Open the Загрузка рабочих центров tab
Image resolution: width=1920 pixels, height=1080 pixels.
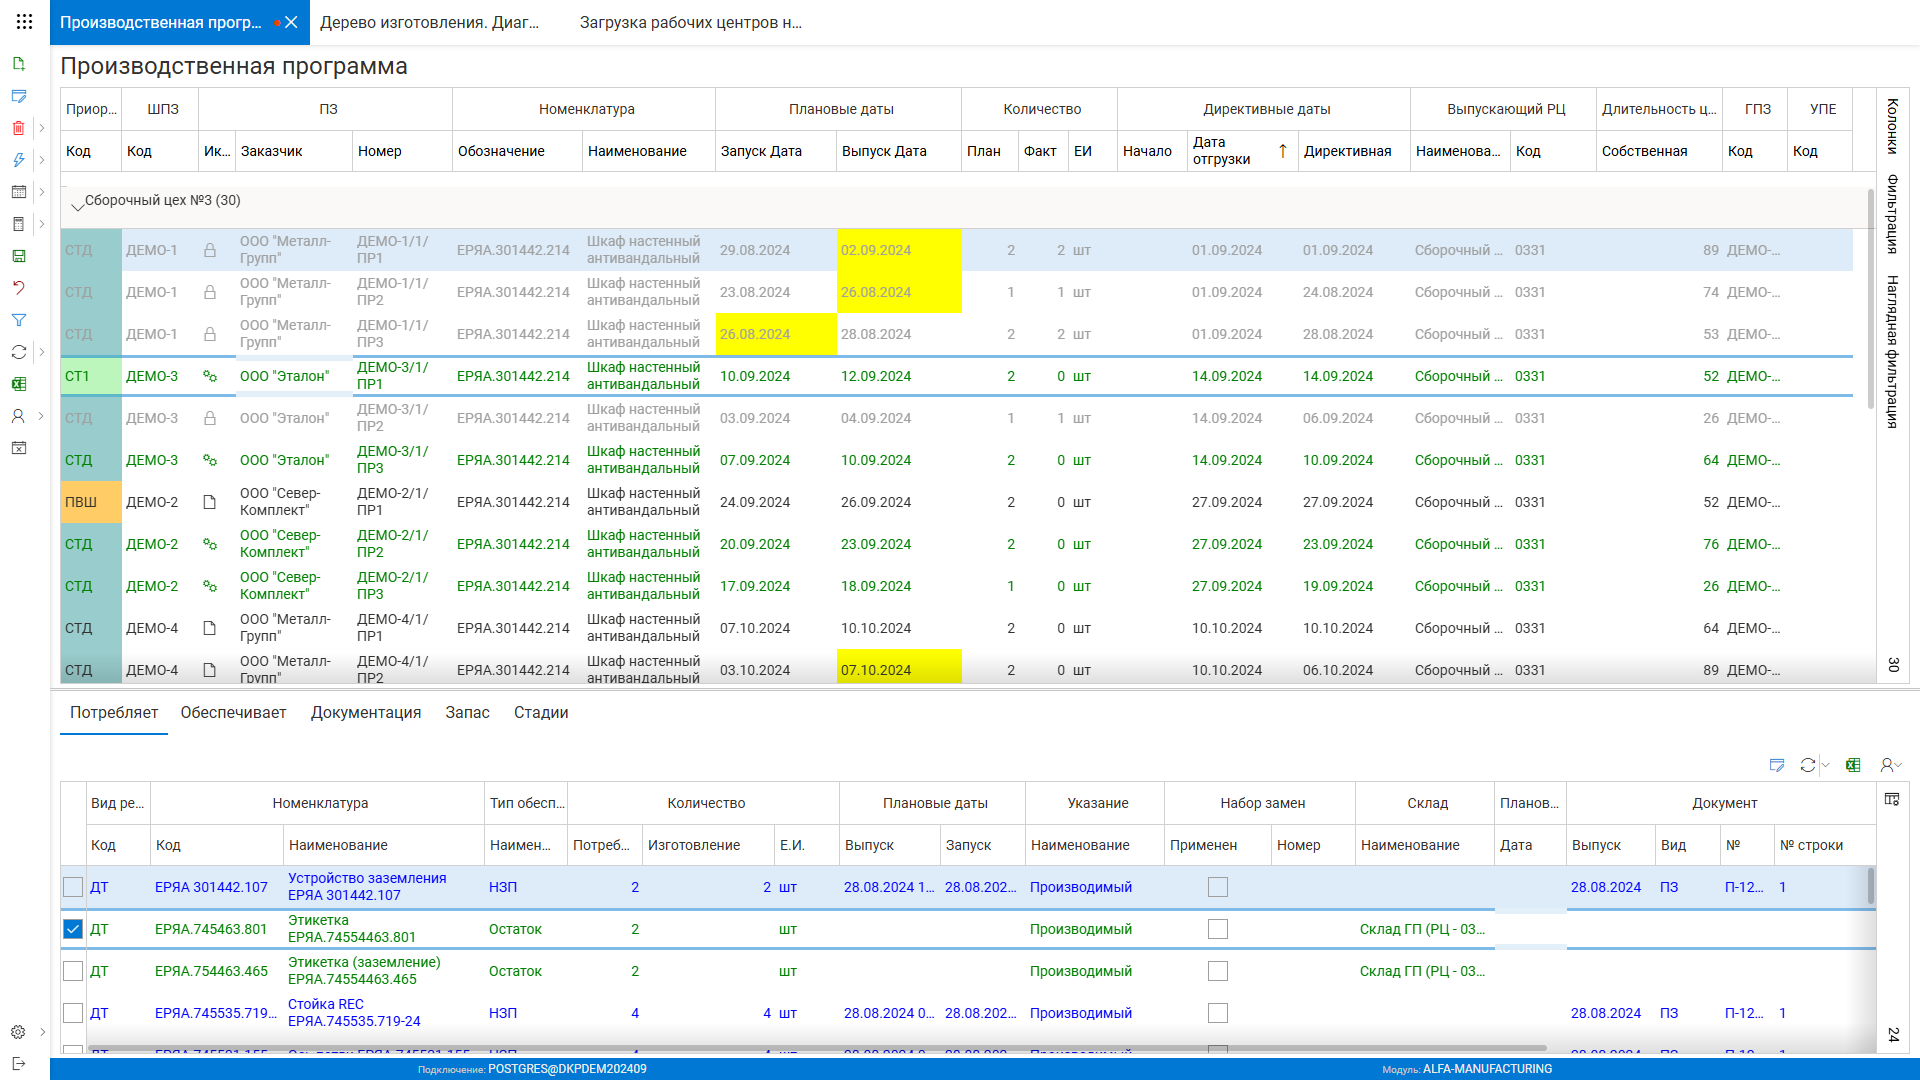click(x=690, y=22)
